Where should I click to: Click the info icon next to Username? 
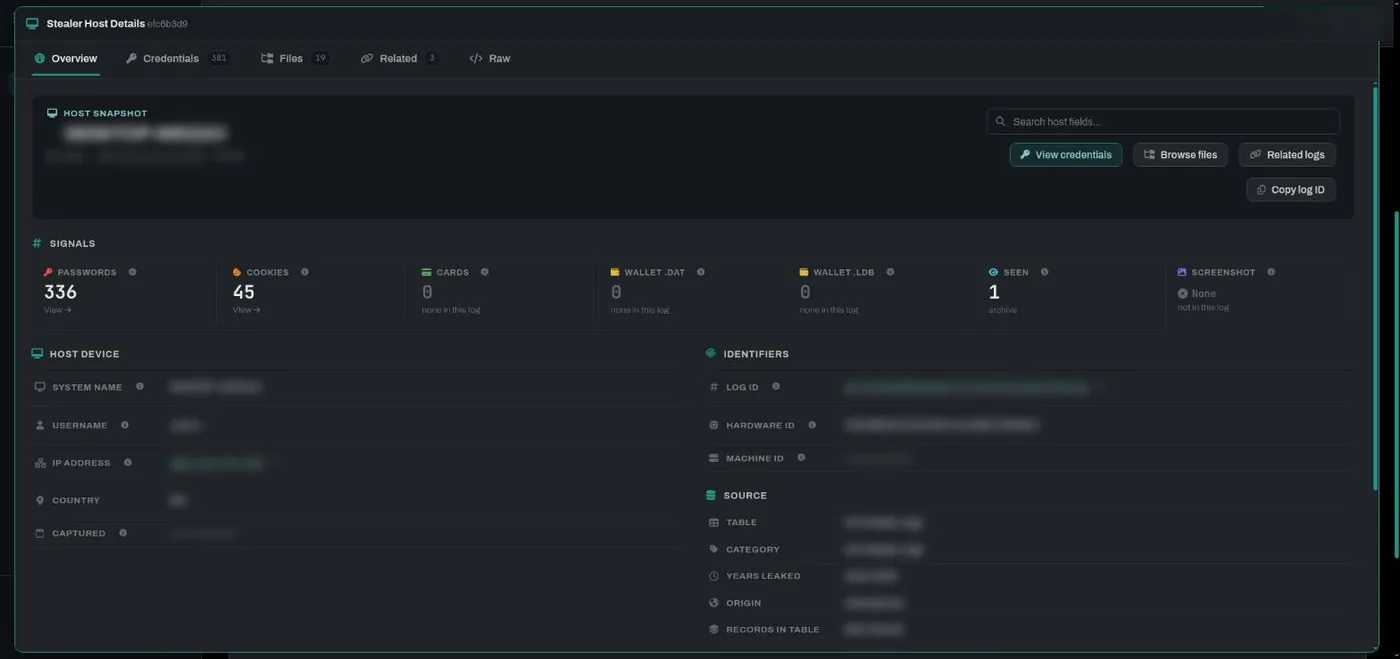(x=124, y=425)
